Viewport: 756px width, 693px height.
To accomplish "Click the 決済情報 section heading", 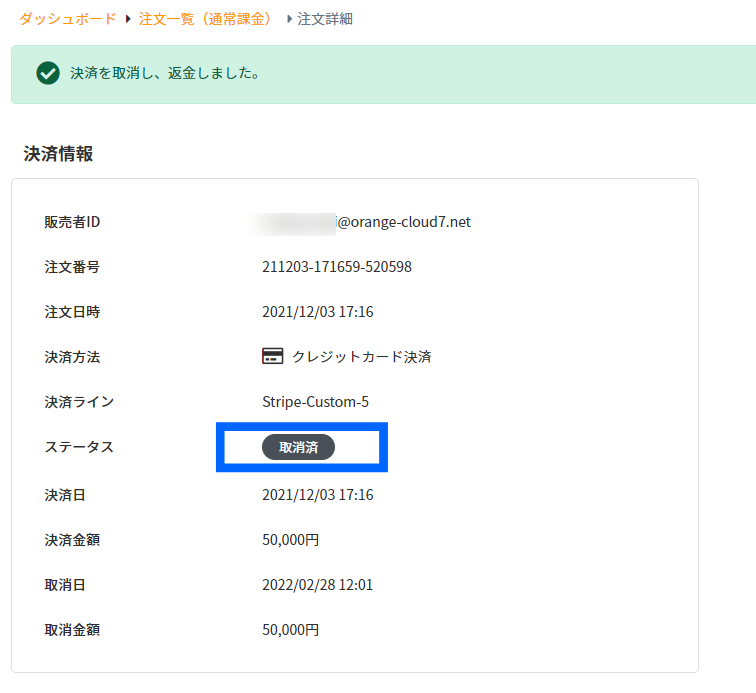I will 58,154.
